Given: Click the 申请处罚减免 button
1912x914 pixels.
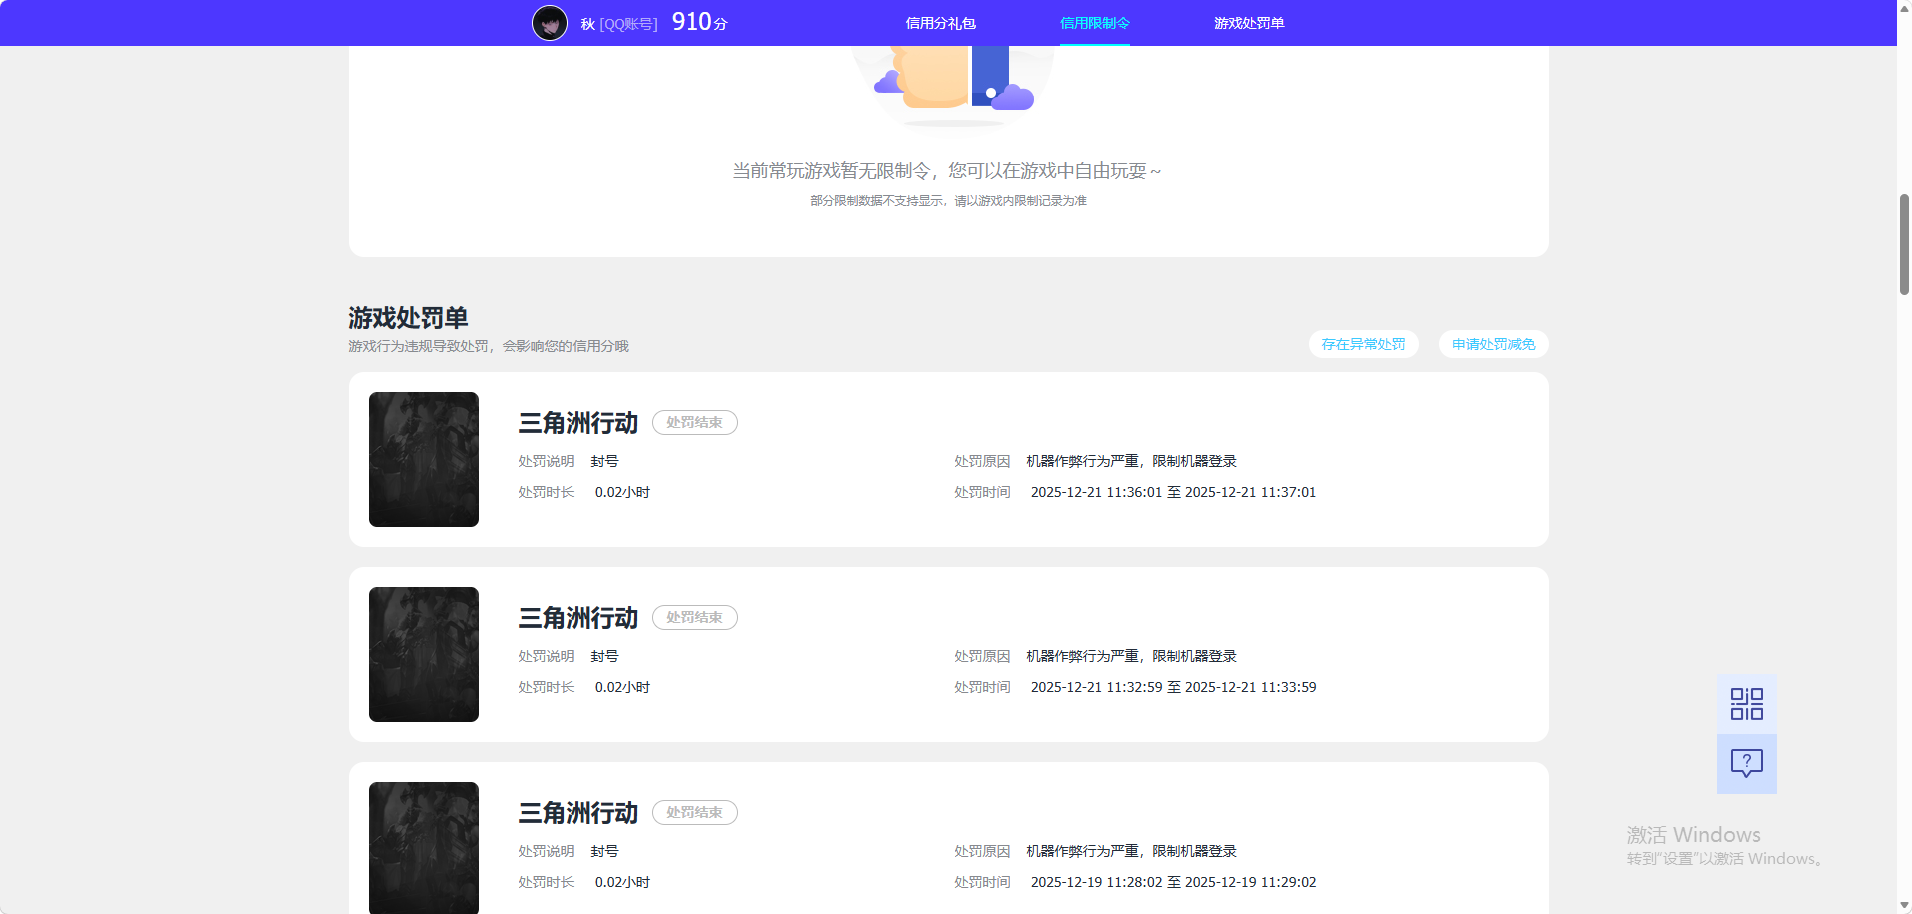Looking at the screenshot, I should point(1493,344).
